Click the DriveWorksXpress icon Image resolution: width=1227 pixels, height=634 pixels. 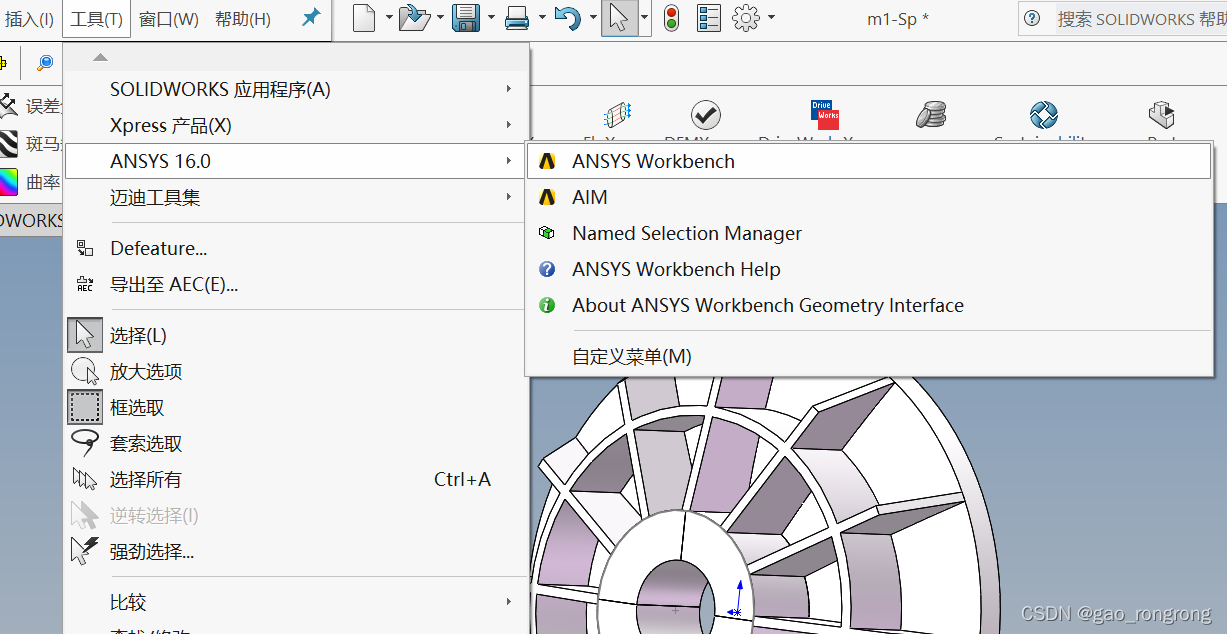825,115
